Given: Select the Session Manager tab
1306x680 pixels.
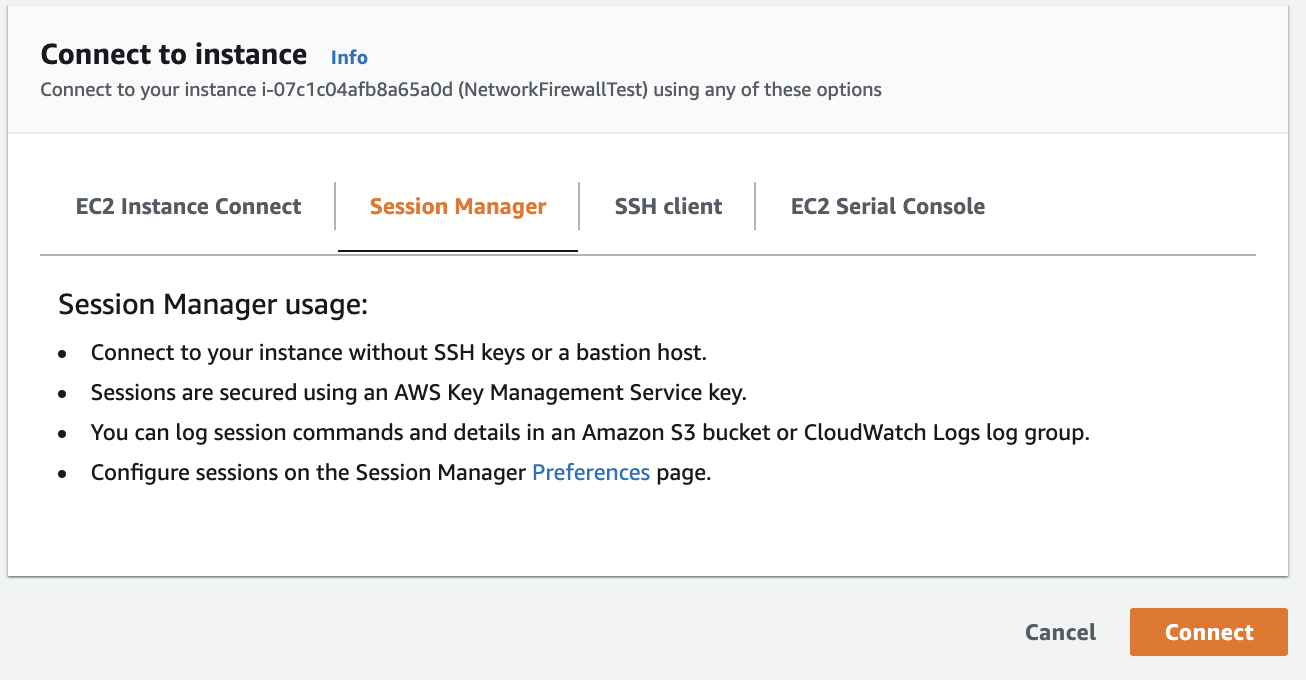Looking at the screenshot, I should [x=458, y=207].
